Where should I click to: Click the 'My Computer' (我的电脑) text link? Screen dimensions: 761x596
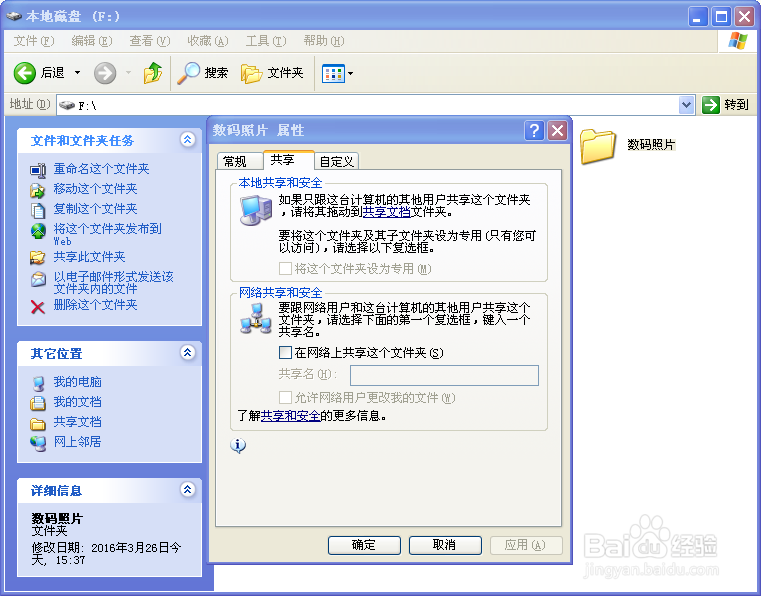point(77,382)
